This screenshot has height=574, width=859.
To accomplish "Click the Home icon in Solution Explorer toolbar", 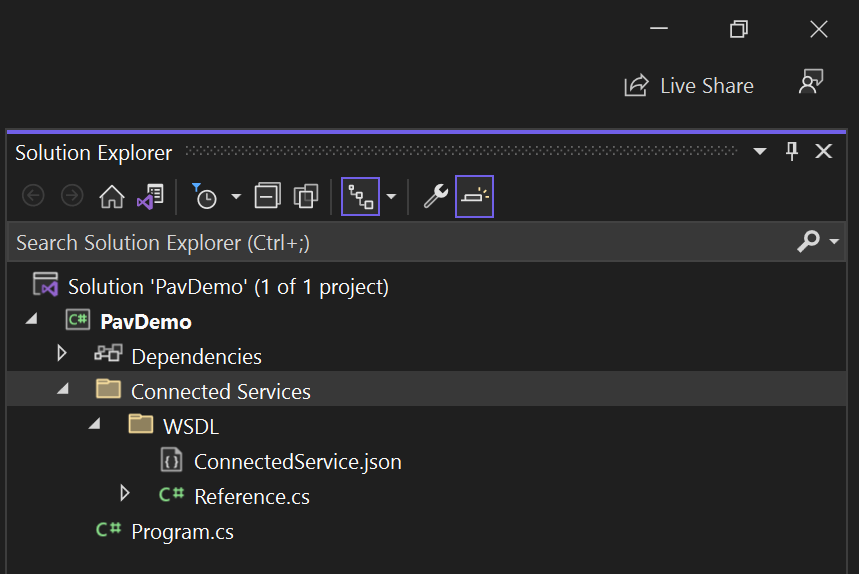I will (112, 197).
